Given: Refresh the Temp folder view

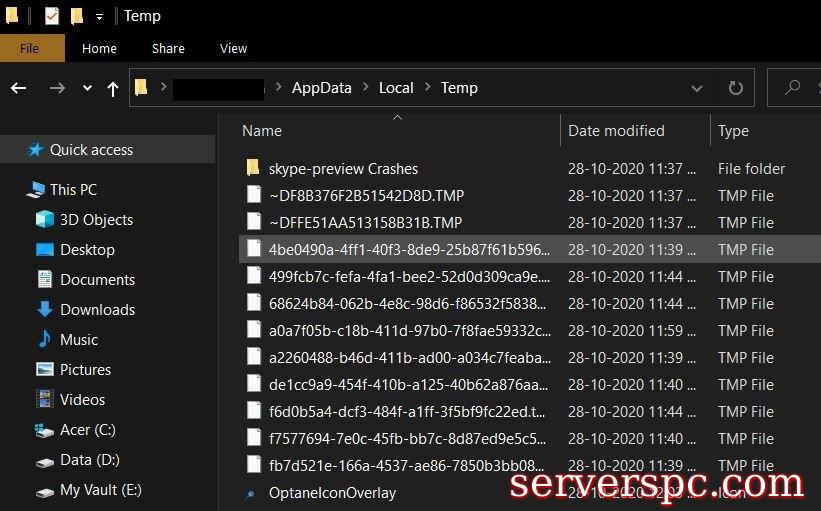Looking at the screenshot, I should 736,88.
